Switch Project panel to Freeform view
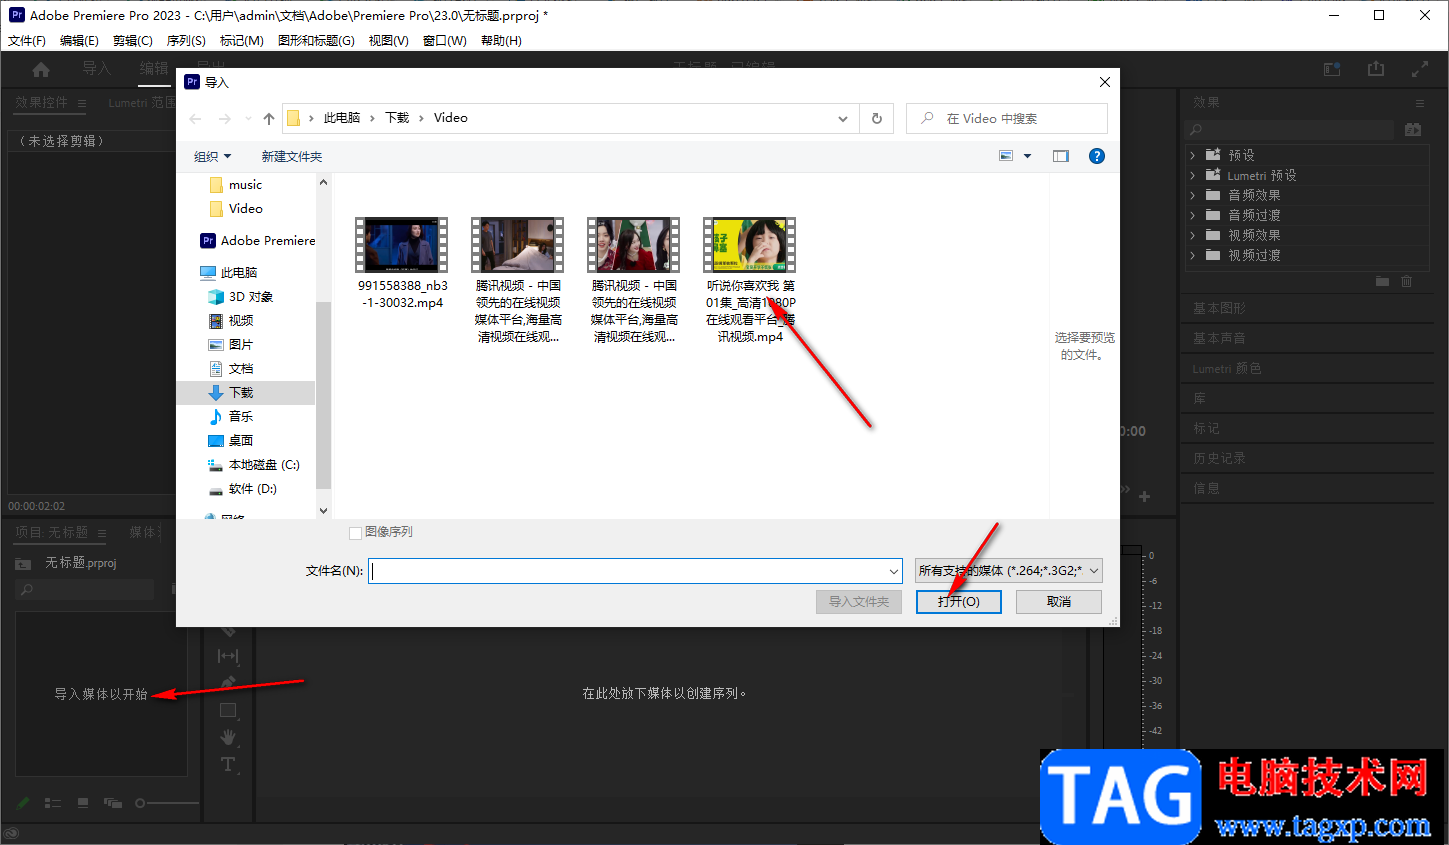 click(113, 803)
